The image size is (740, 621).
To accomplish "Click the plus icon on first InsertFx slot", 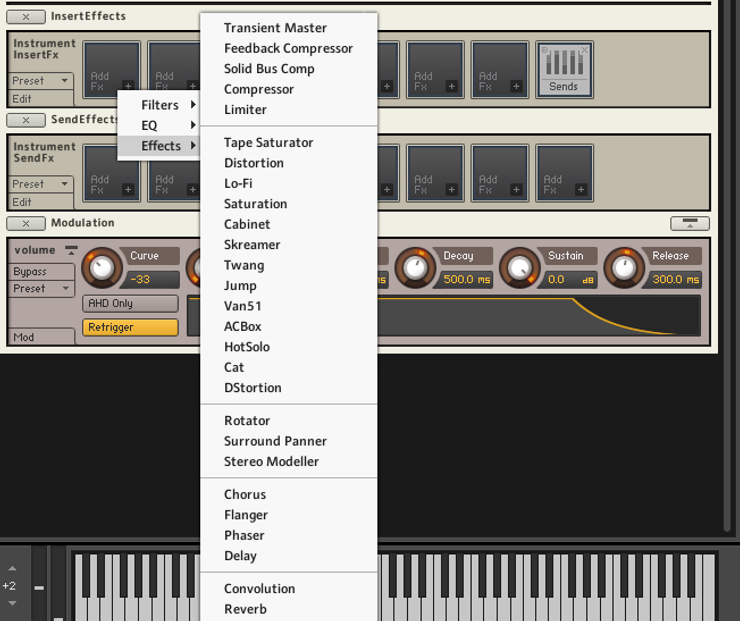I will 128,86.
